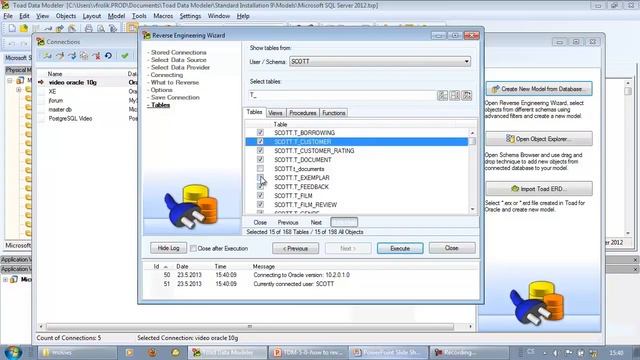Click the Select all button beside filter field

tap(442, 96)
